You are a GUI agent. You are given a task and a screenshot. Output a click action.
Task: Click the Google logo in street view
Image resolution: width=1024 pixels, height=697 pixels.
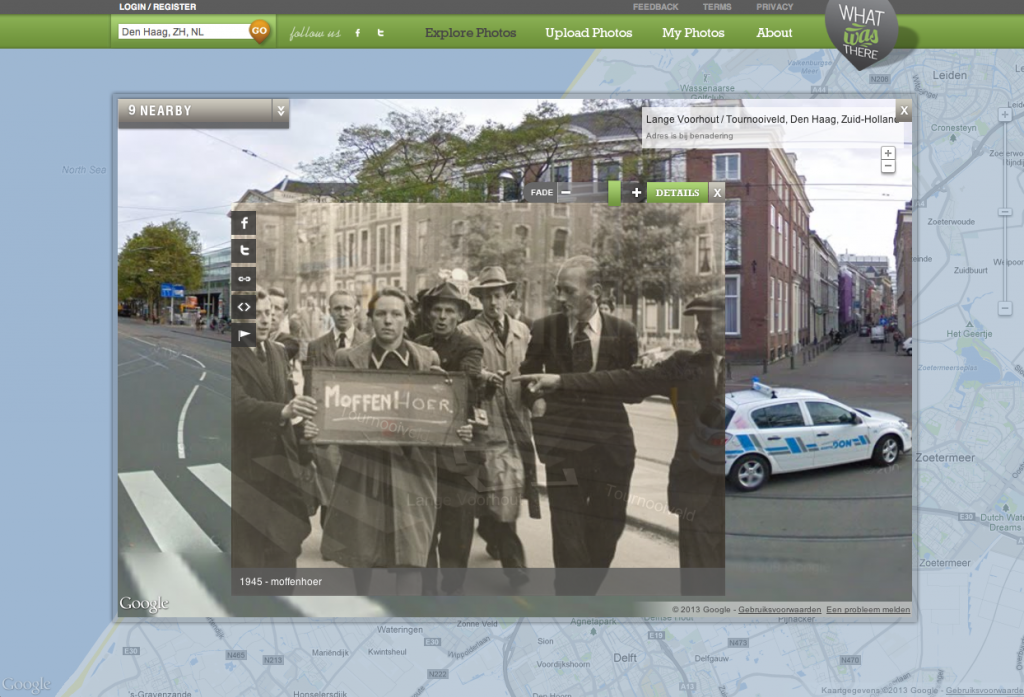pyautogui.click(x=144, y=604)
